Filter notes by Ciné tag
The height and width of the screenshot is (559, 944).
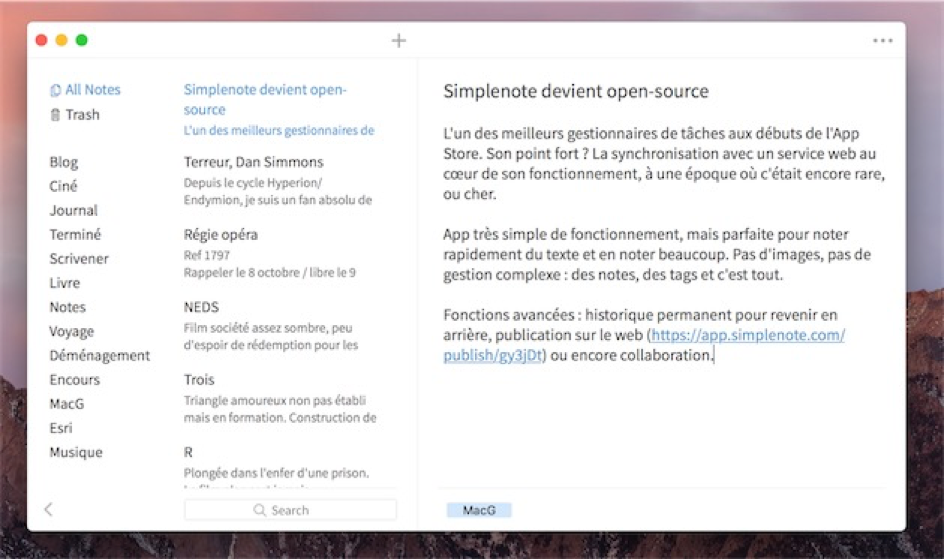pyautogui.click(x=63, y=186)
